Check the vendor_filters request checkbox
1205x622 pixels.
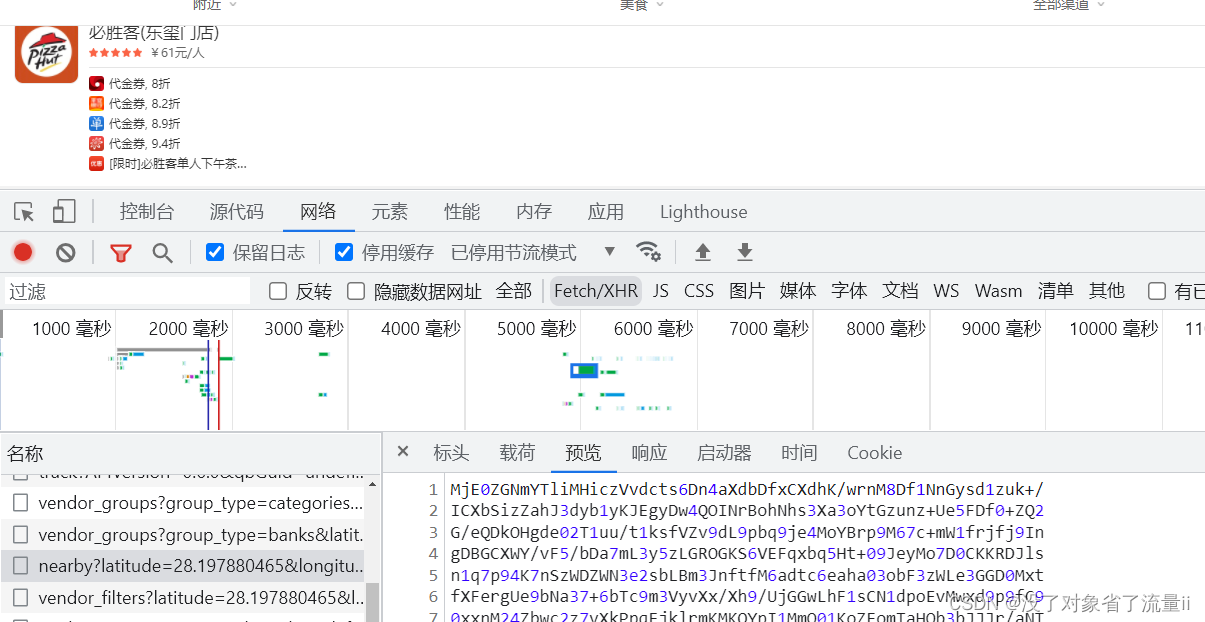point(20,598)
